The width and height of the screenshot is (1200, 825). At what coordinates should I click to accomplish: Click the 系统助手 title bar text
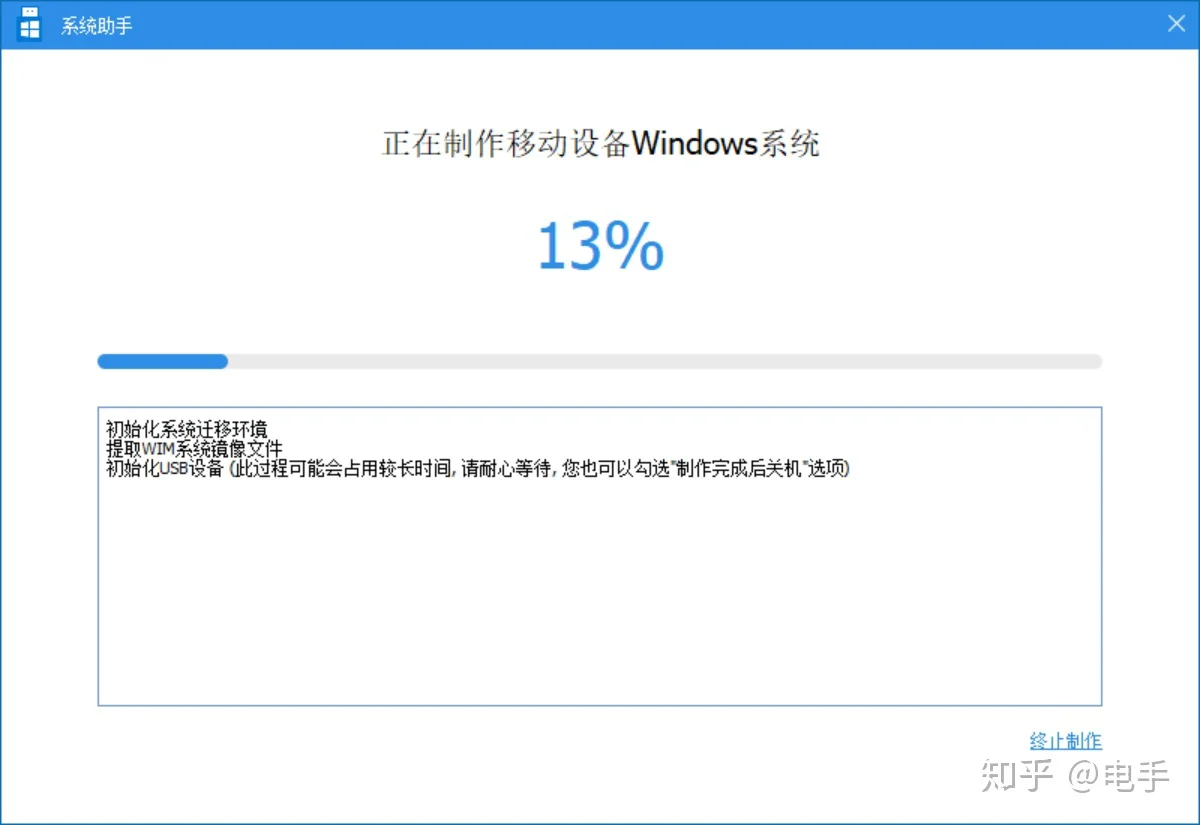coord(97,25)
